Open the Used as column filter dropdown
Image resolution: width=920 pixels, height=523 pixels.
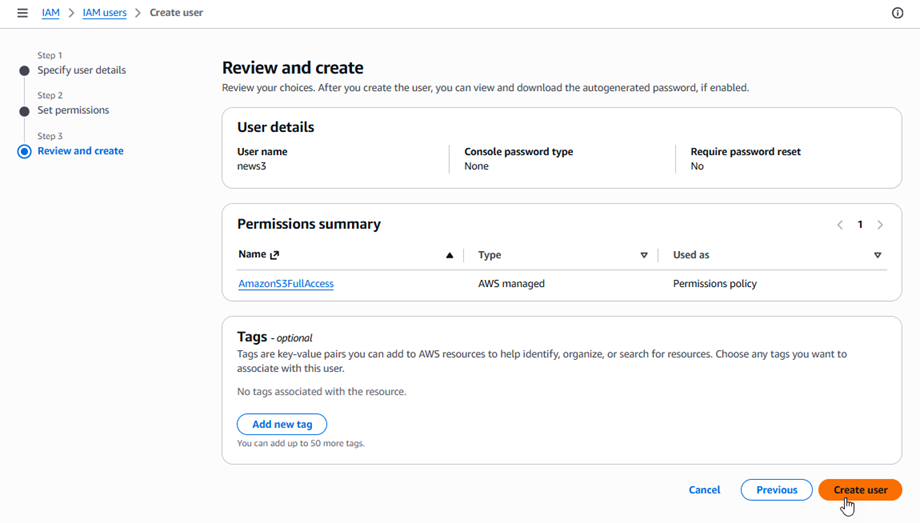click(877, 255)
